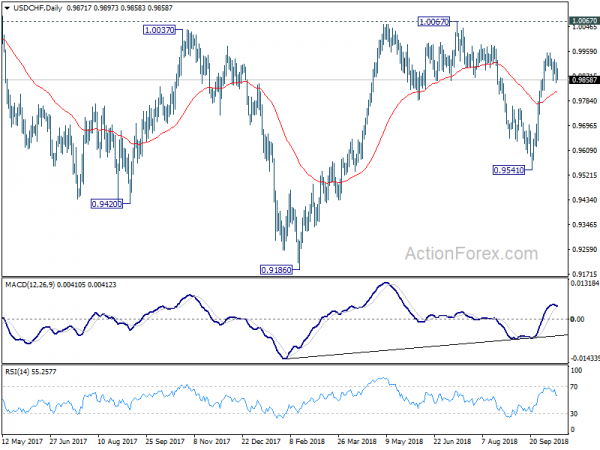Image resolution: width=600 pixels, height=450 pixels.
Task: Click the 8 Nov 2017 date label
Action: [212, 441]
